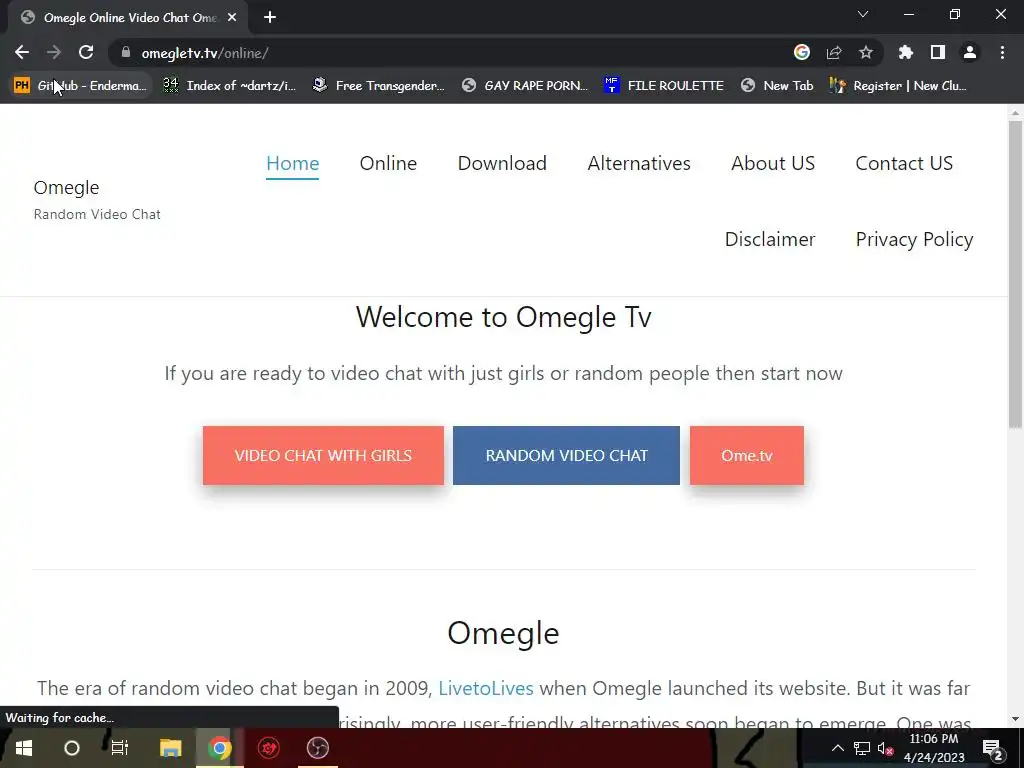Expand the tab search chevron
The height and width of the screenshot is (768, 1024).
[x=863, y=14]
